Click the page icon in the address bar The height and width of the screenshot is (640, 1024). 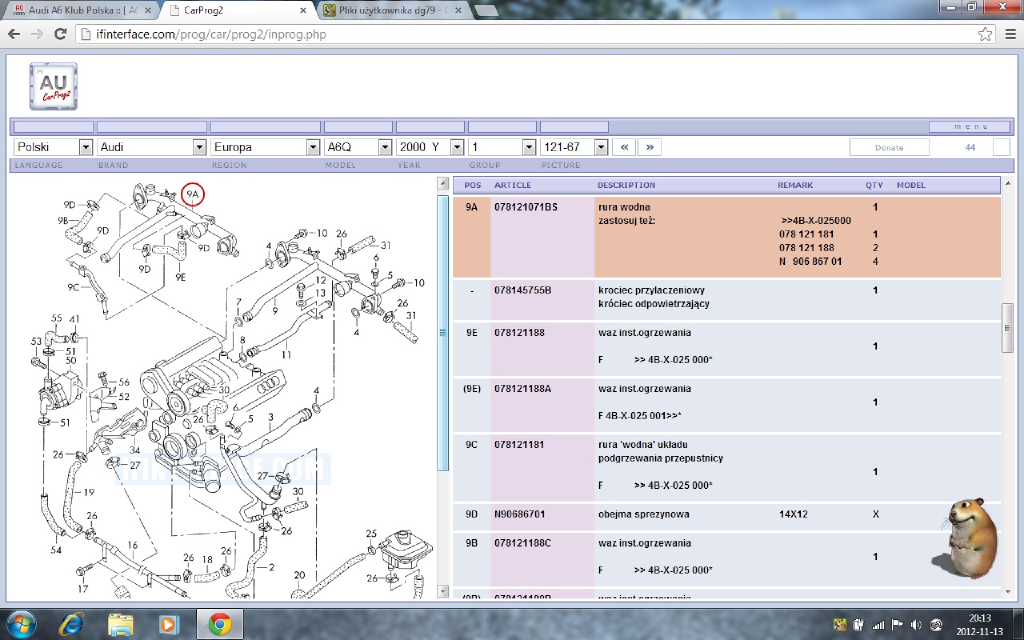coord(86,35)
